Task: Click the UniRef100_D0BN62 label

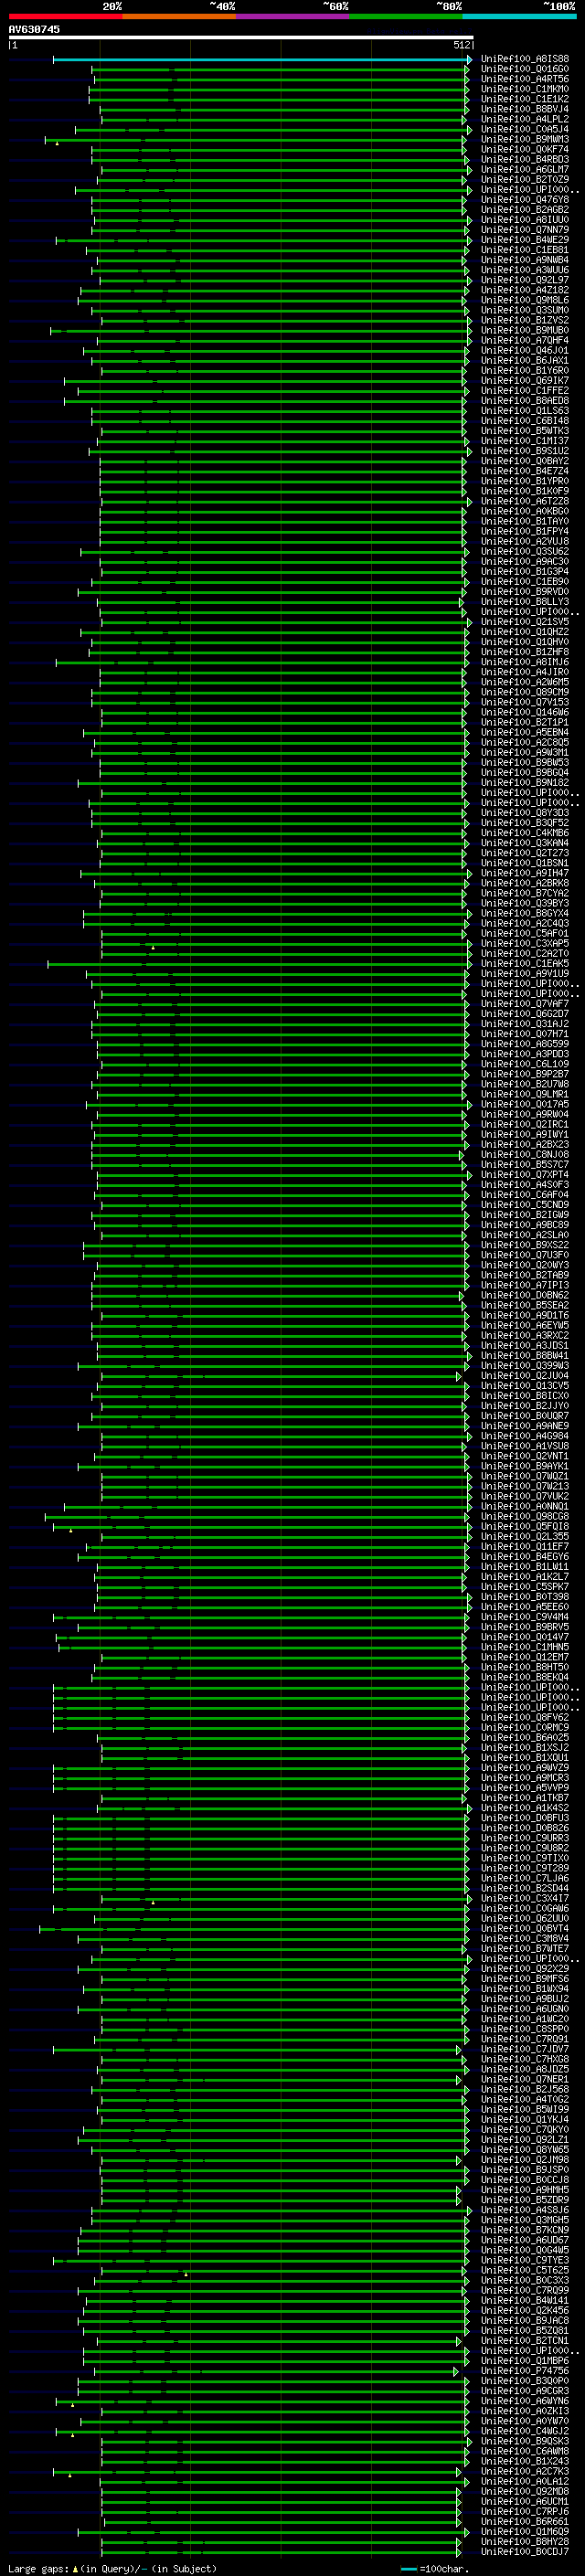Action: (525, 1295)
